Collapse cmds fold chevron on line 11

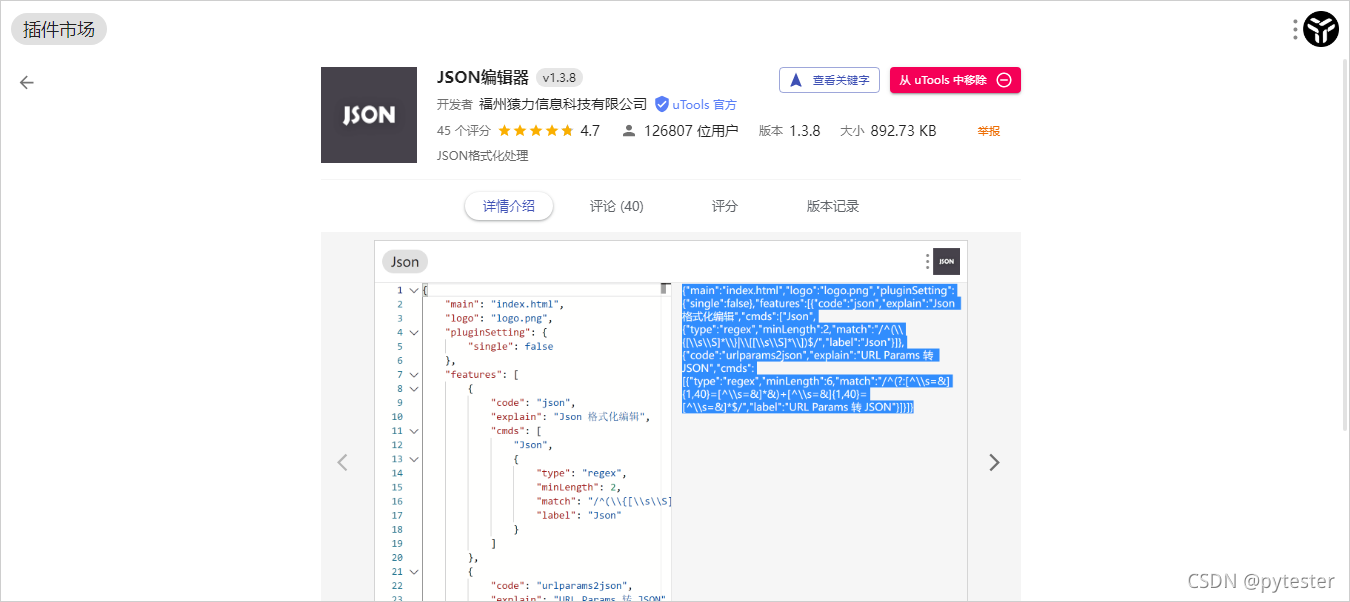coord(414,430)
